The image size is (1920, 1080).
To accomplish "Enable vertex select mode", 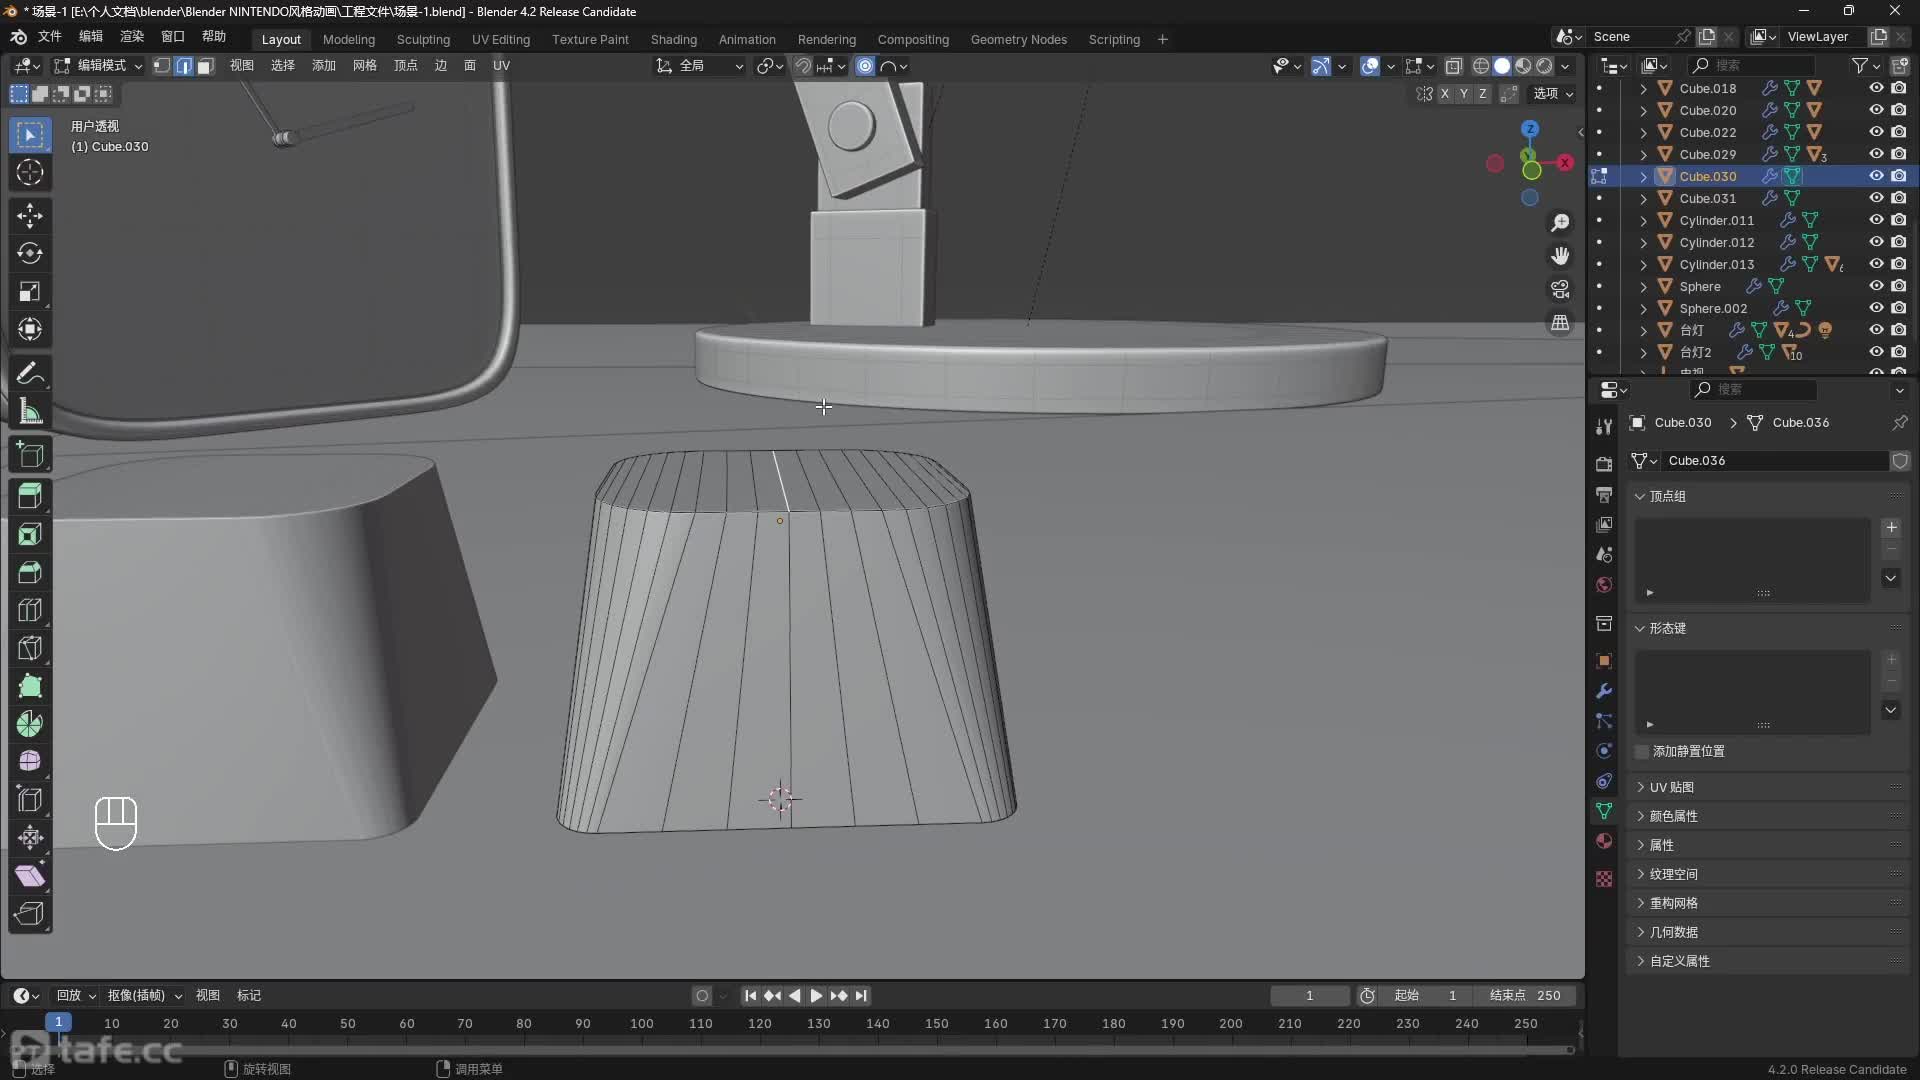I will click(x=162, y=66).
